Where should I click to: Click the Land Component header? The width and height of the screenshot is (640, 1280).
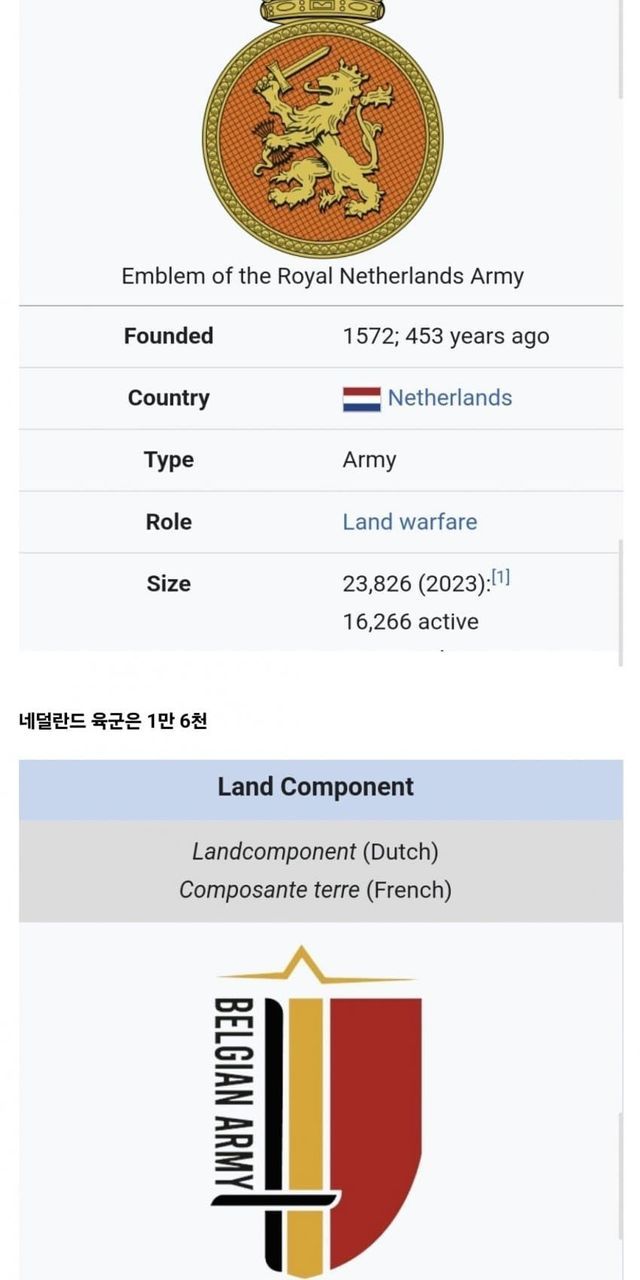point(316,787)
